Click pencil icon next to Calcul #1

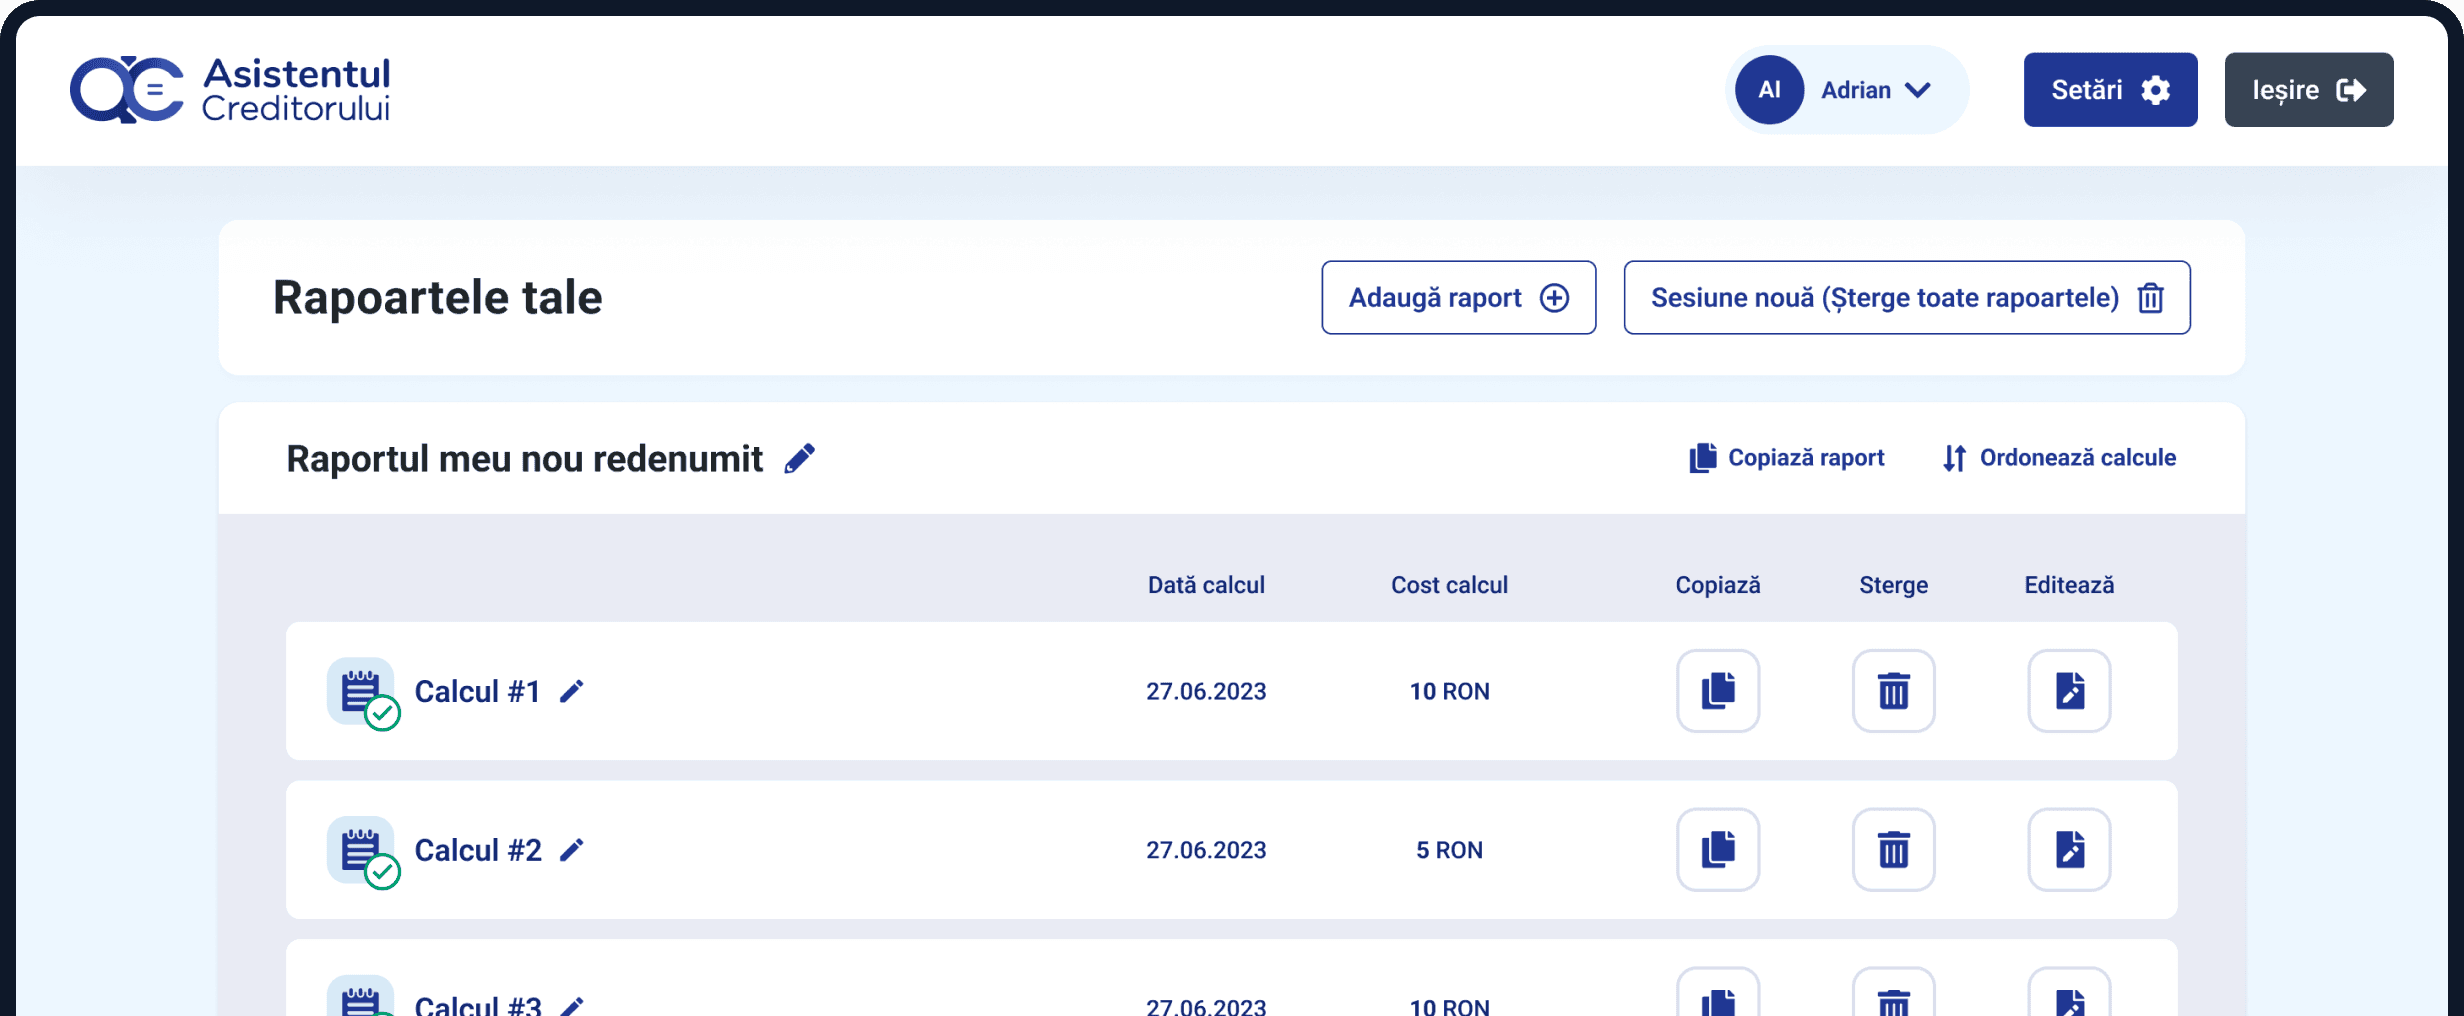(571, 692)
